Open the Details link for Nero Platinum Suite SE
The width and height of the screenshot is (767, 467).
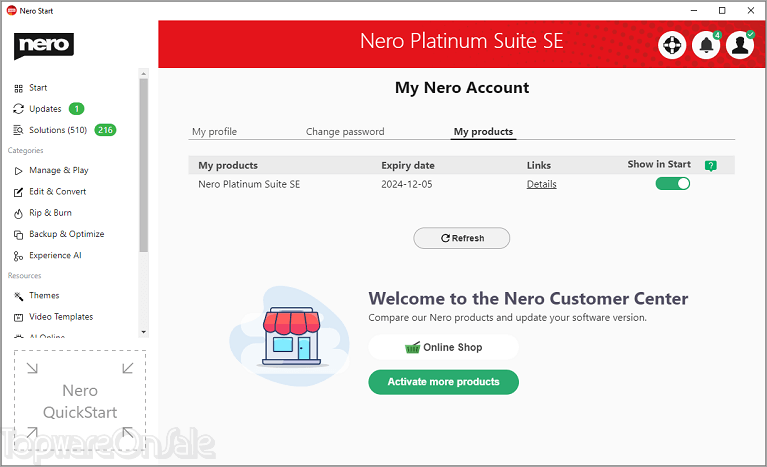coord(541,184)
